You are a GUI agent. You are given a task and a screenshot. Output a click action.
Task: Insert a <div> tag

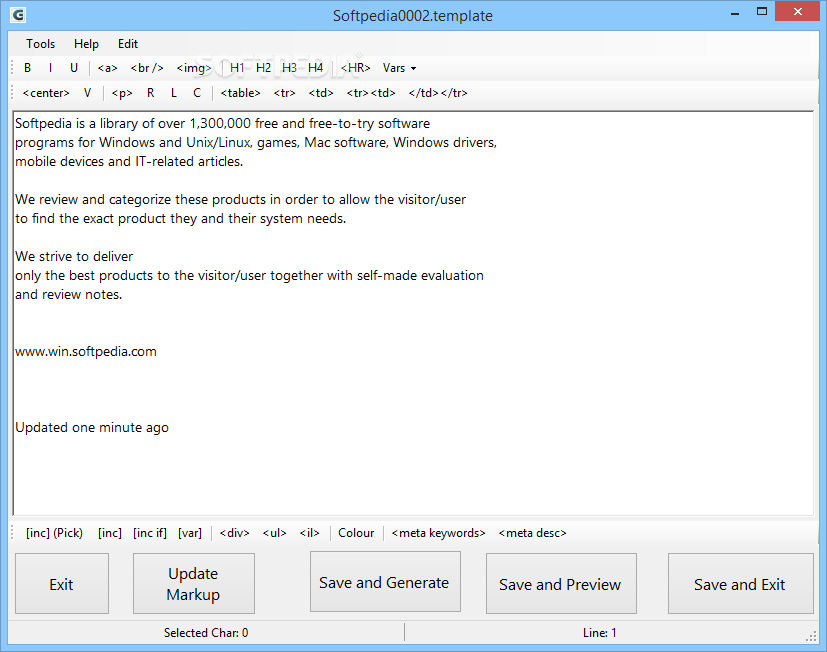tap(235, 533)
